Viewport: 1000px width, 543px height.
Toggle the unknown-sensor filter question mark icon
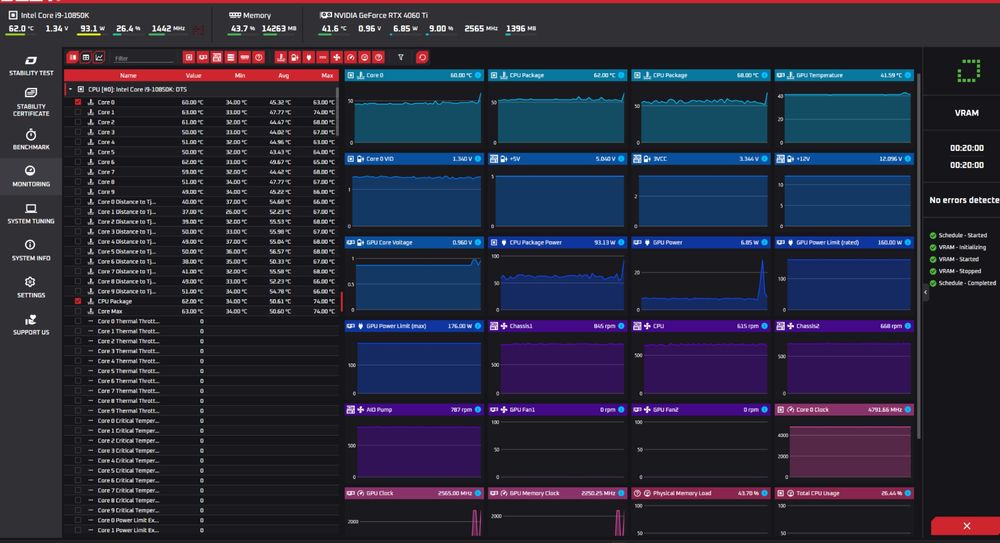pos(379,57)
